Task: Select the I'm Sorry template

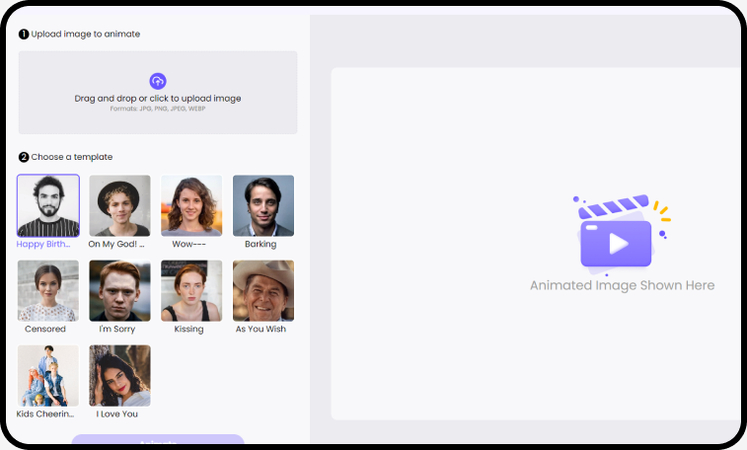Action: pyautogui.click(x=120, y=291)
